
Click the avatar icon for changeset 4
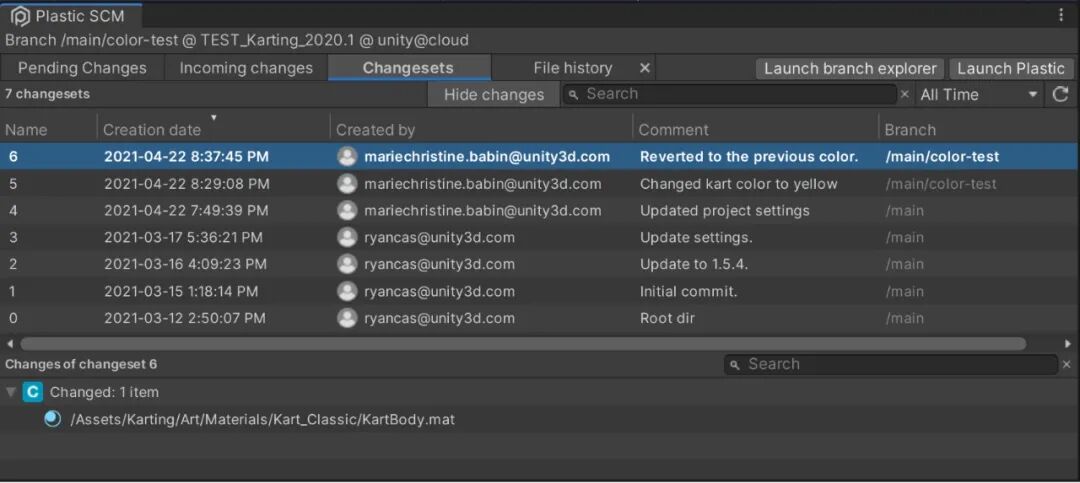point(347,210)
